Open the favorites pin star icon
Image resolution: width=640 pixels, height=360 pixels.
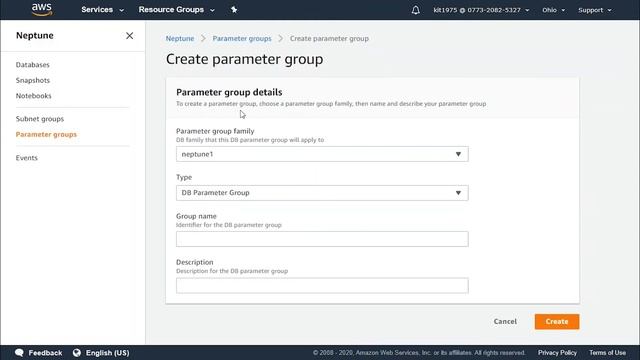click(234, 9)
